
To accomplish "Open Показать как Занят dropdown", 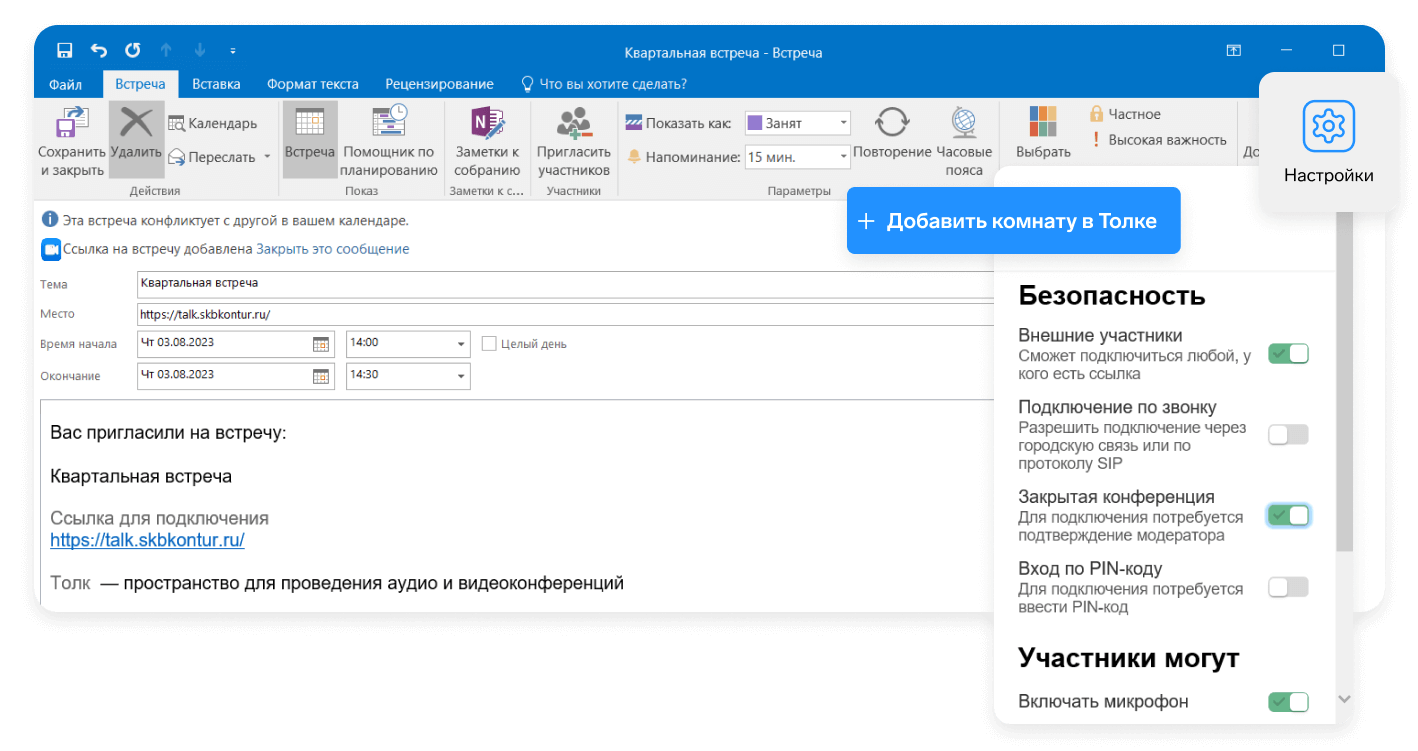I will (843, 123).
